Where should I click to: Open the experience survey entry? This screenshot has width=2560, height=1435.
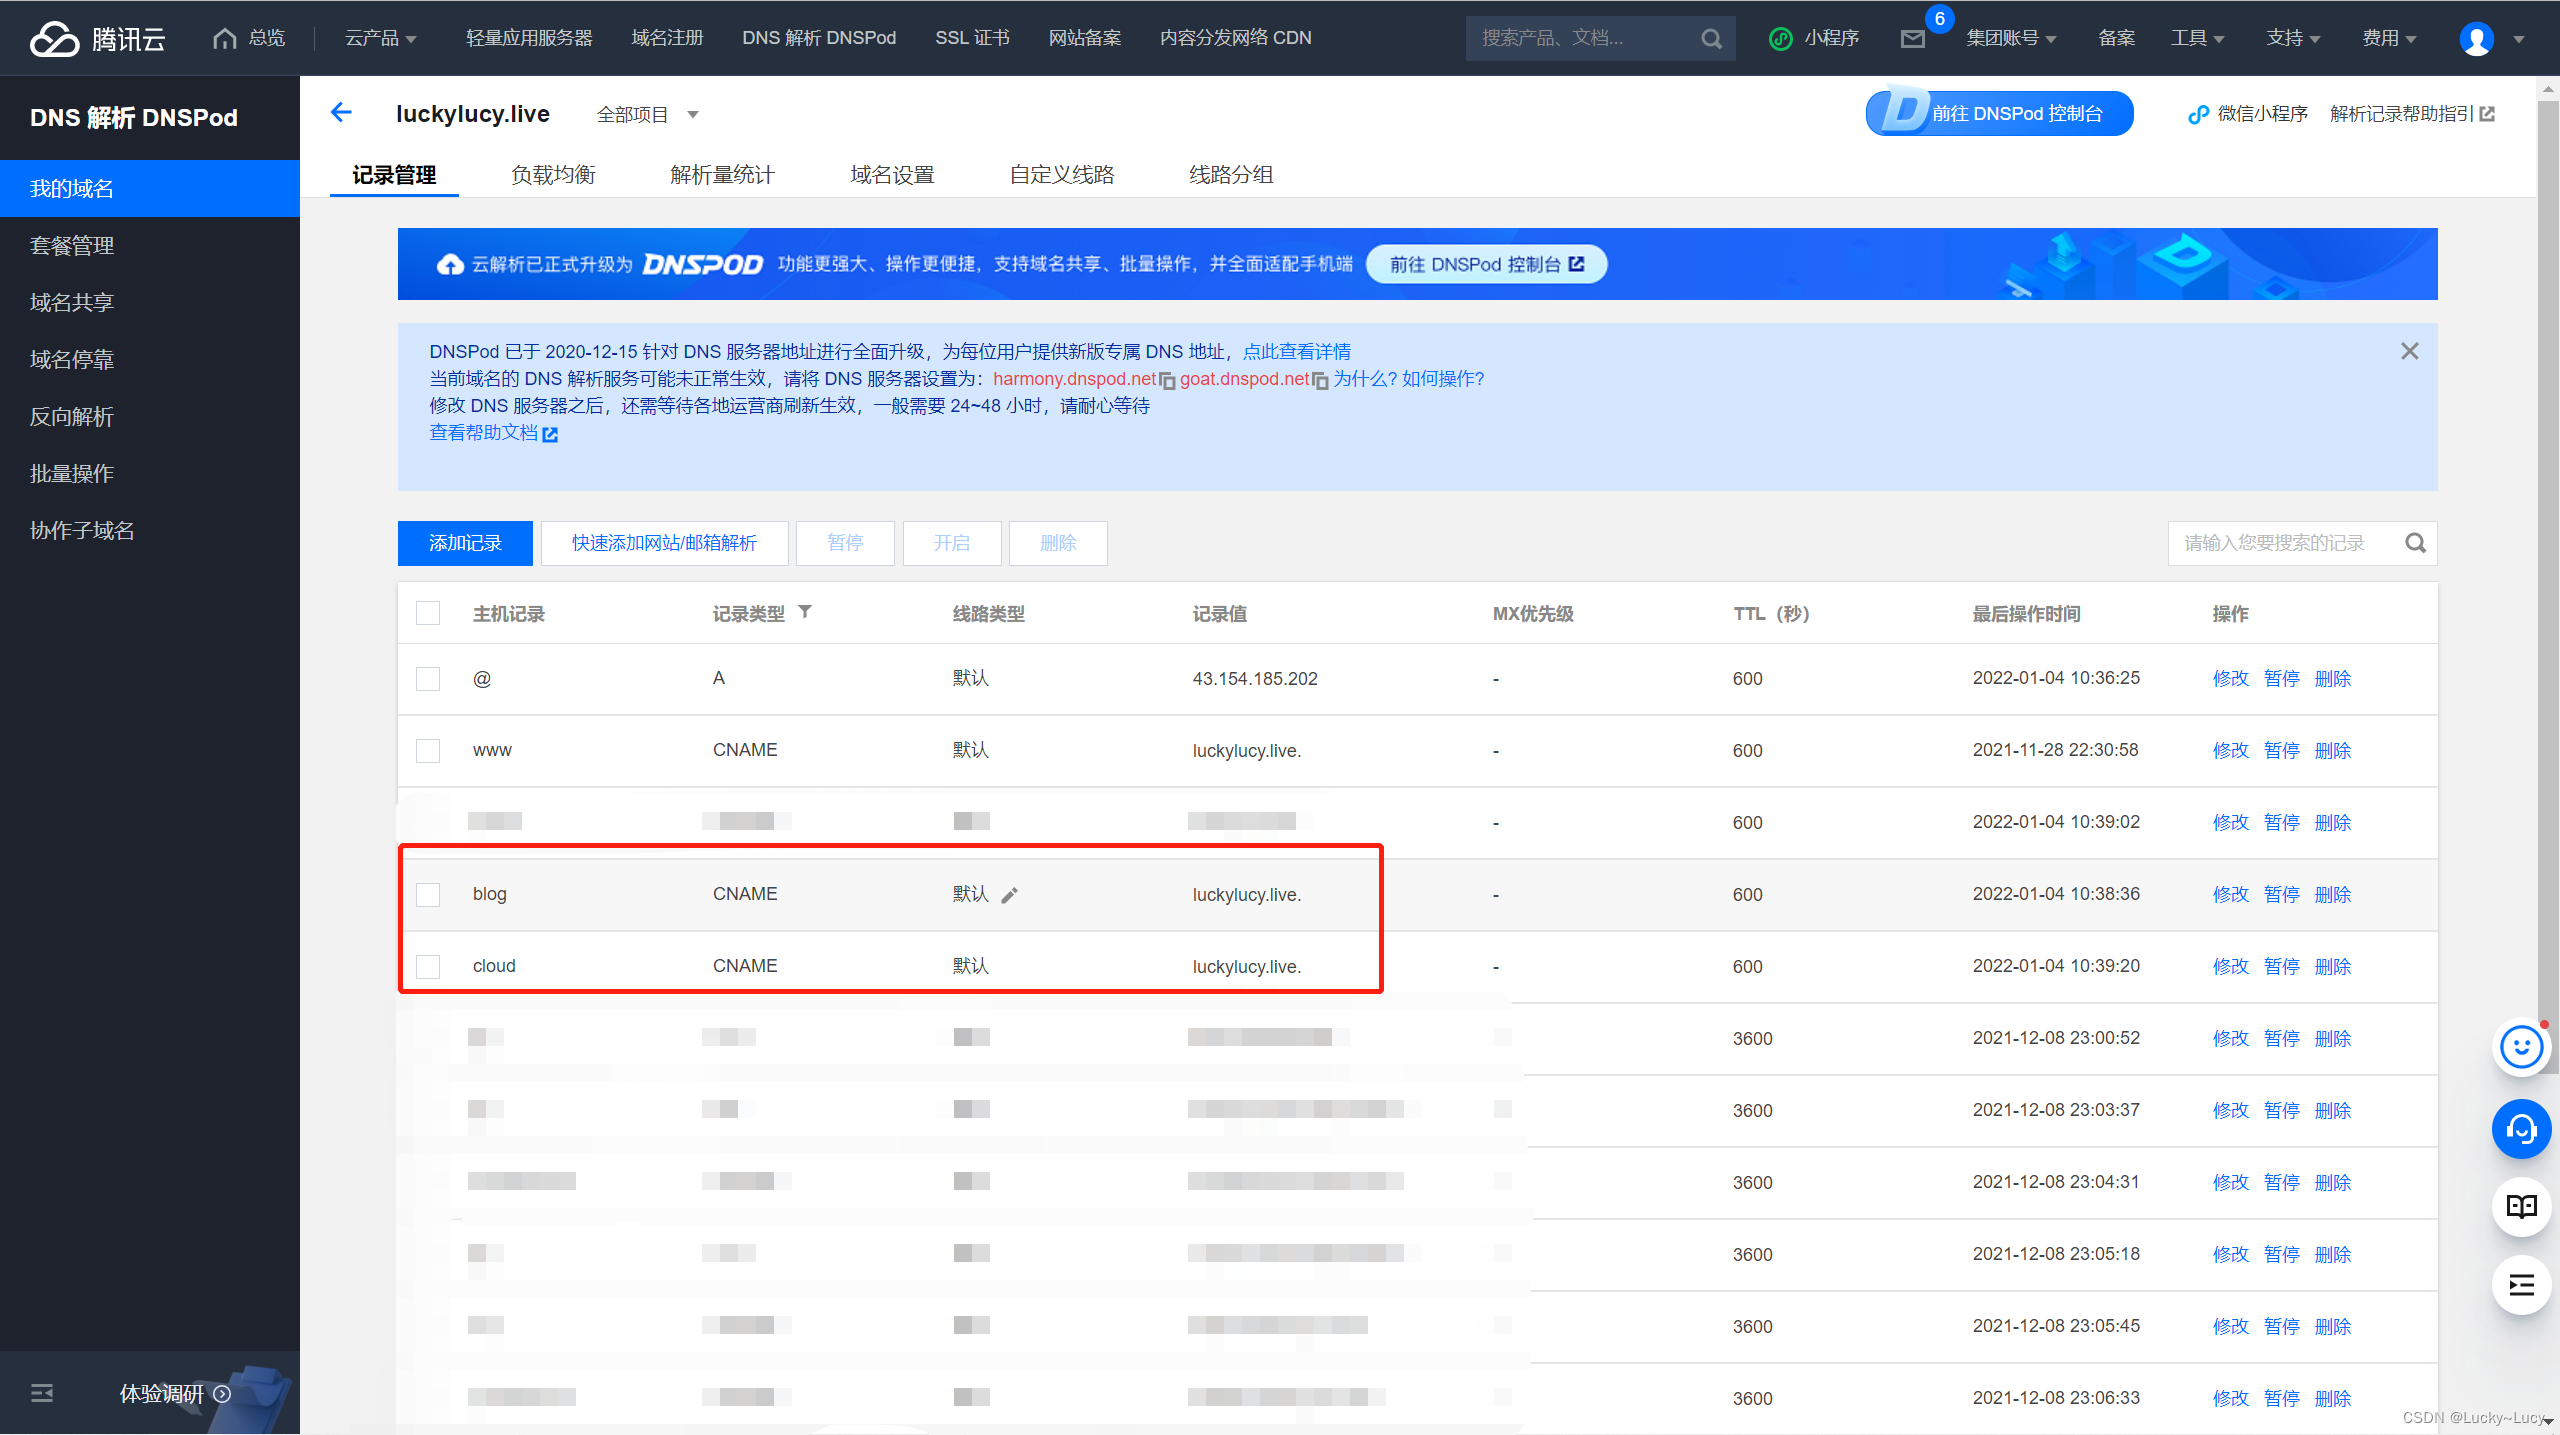click(x=175, y=1393)
